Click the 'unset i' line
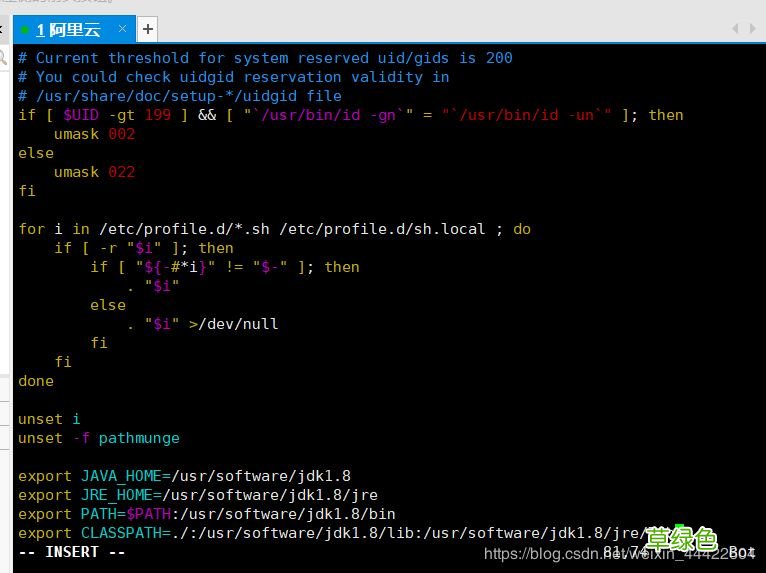This screenshot has height=573, width=766. pyautogui.click(x=48, y=419)
